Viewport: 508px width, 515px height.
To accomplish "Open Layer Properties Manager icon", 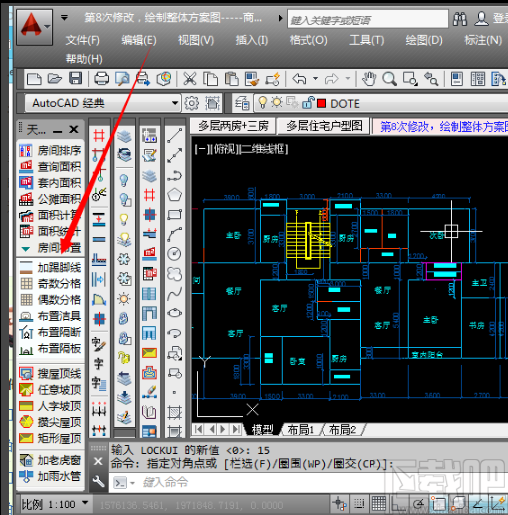I will pos(242,103).
